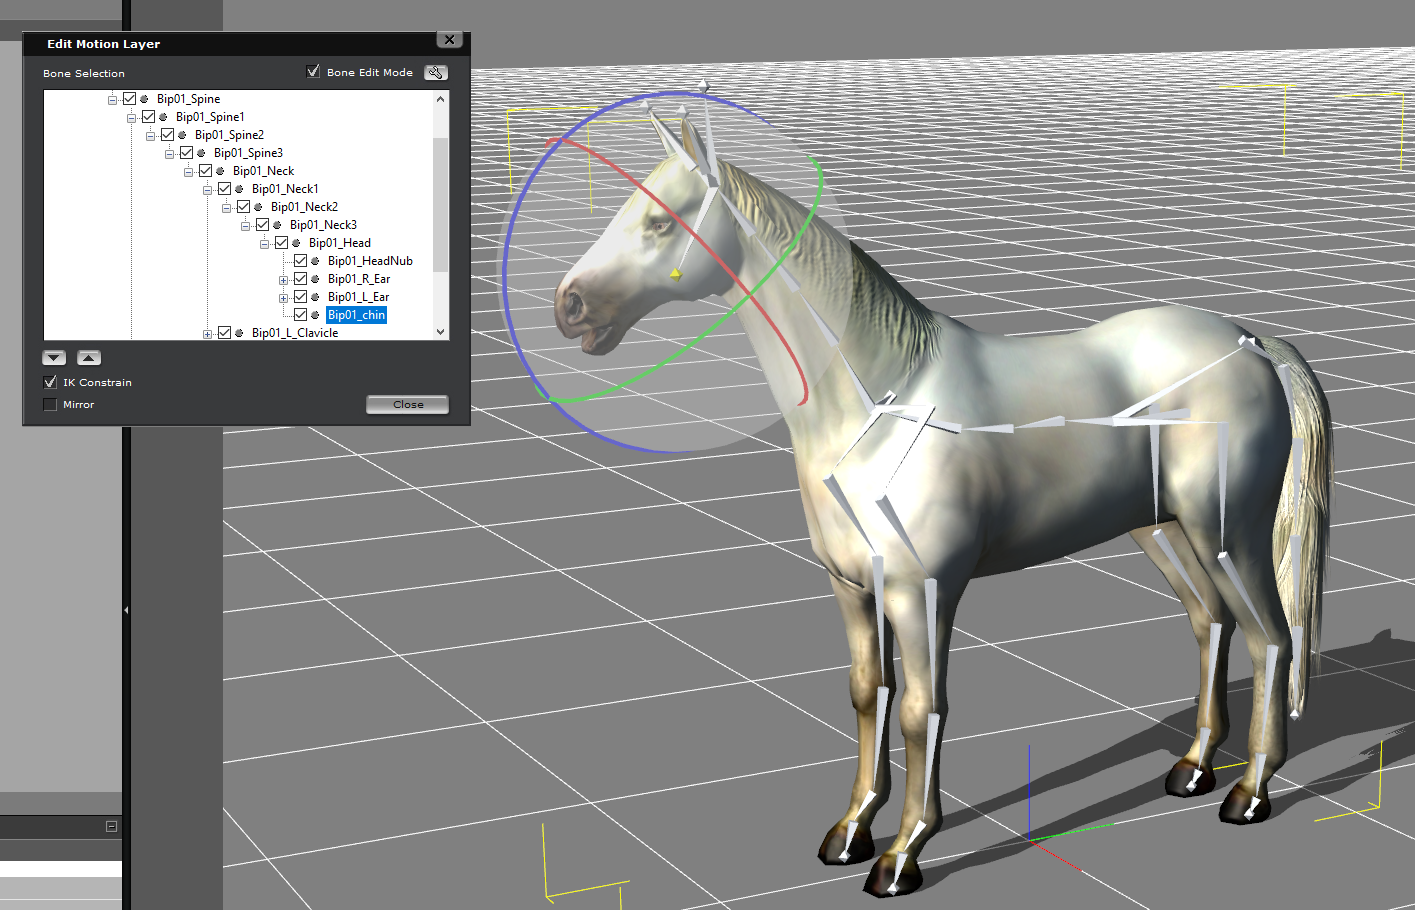This screenshot has height=910, width=1415.
Task: Enable the Mirror checkbox
Action: pos(50,404)
